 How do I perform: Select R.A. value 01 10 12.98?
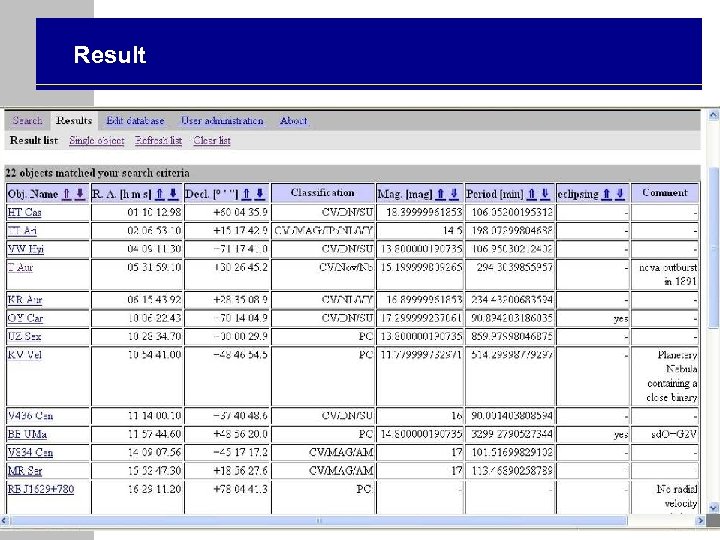154,212
